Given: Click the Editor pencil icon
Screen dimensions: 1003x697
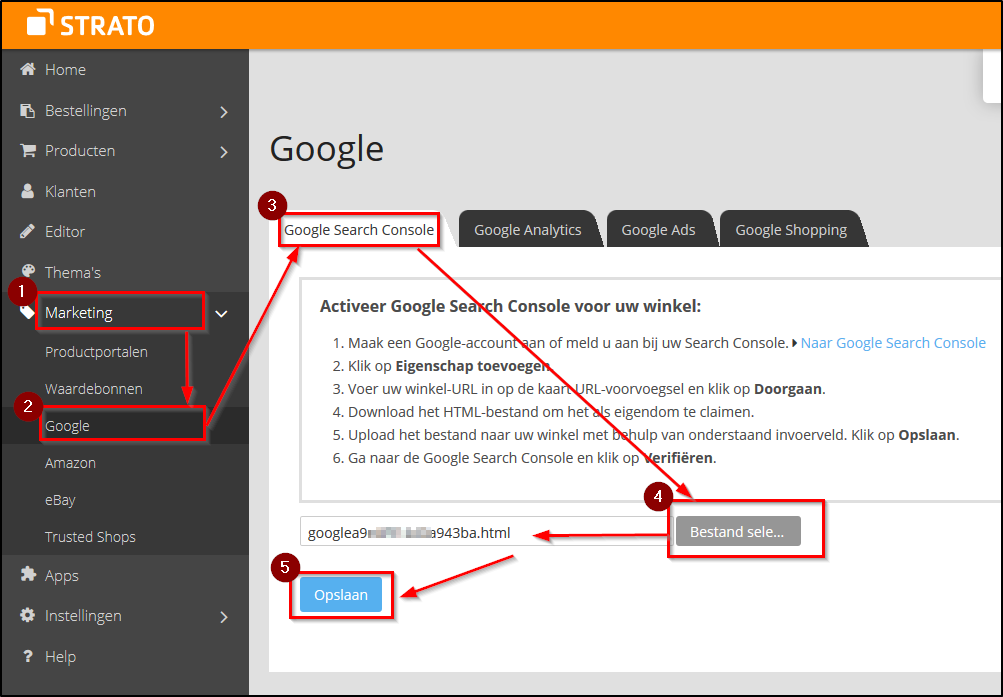Looking at the screenshot, I should [28, 232].
